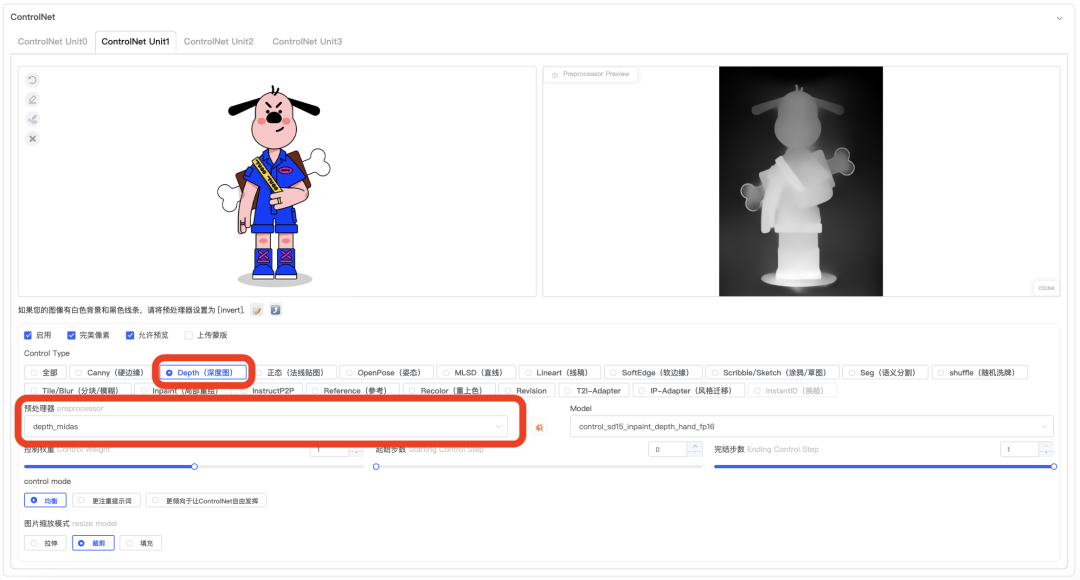Image resolution: width=1080 pixels, height=580 pixels.
Task: Click the cartoon dog source image
Action: tap(275, 185)
